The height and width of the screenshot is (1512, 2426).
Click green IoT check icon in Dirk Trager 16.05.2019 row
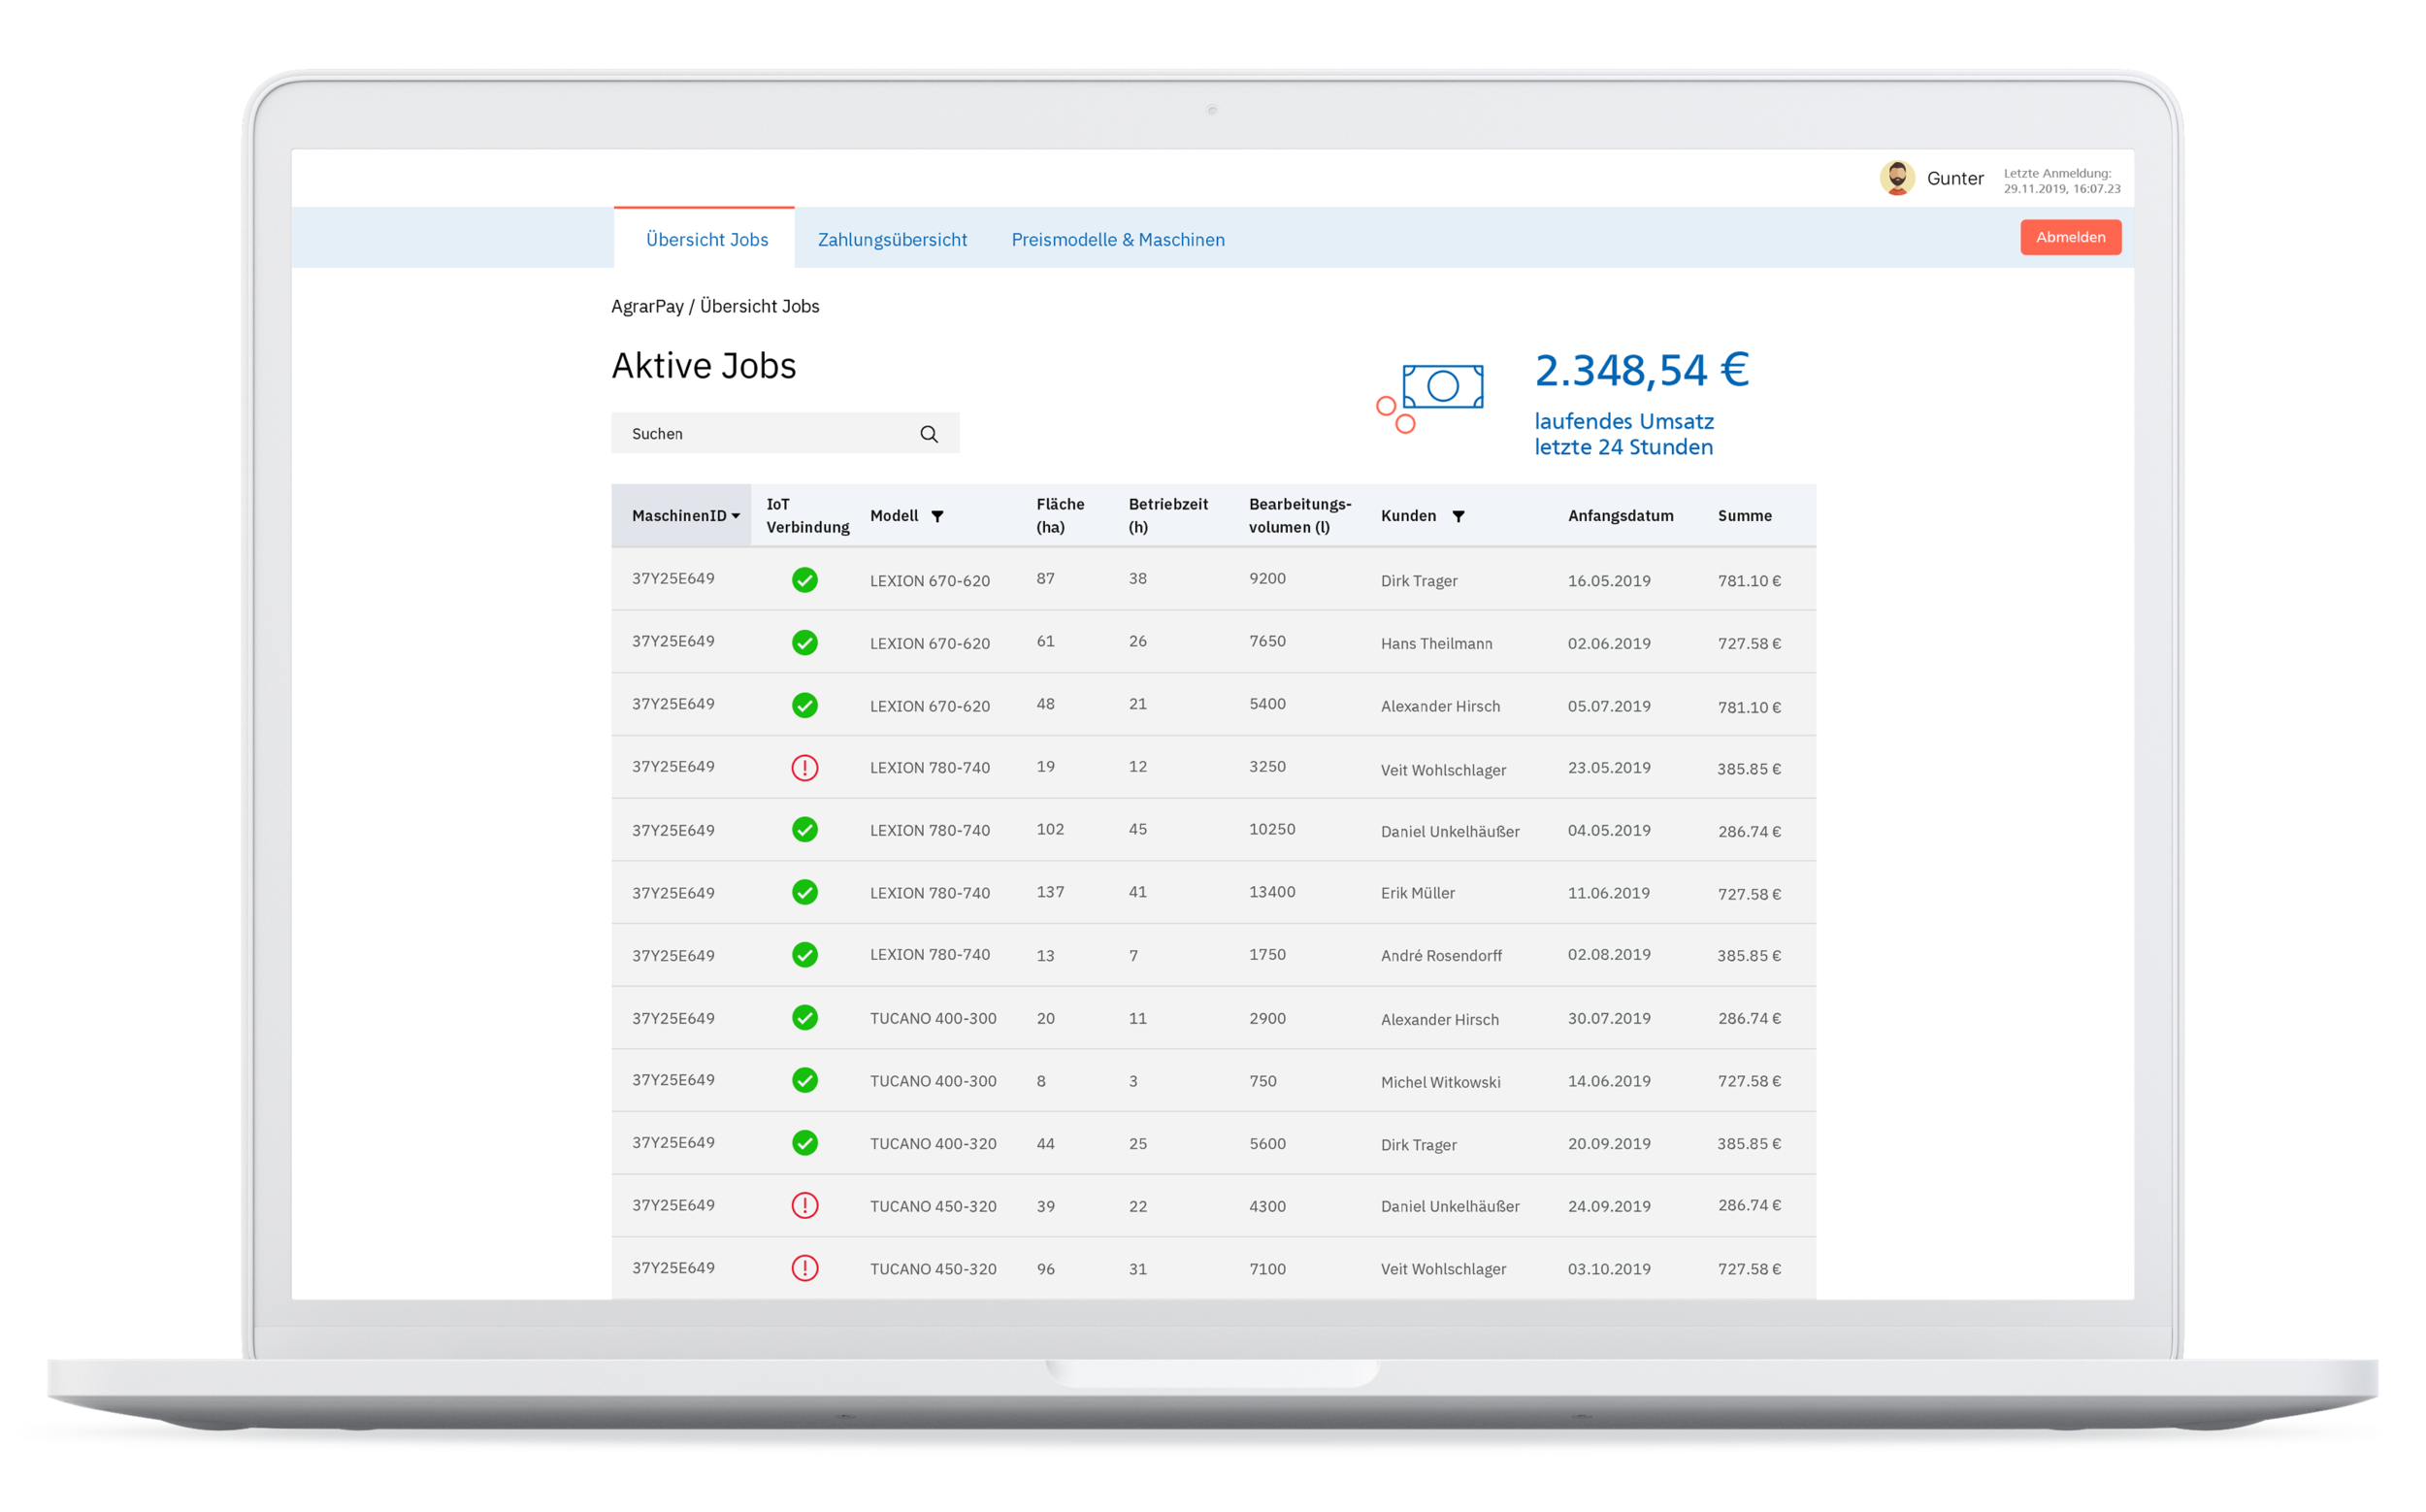click(x=804, y=580)
